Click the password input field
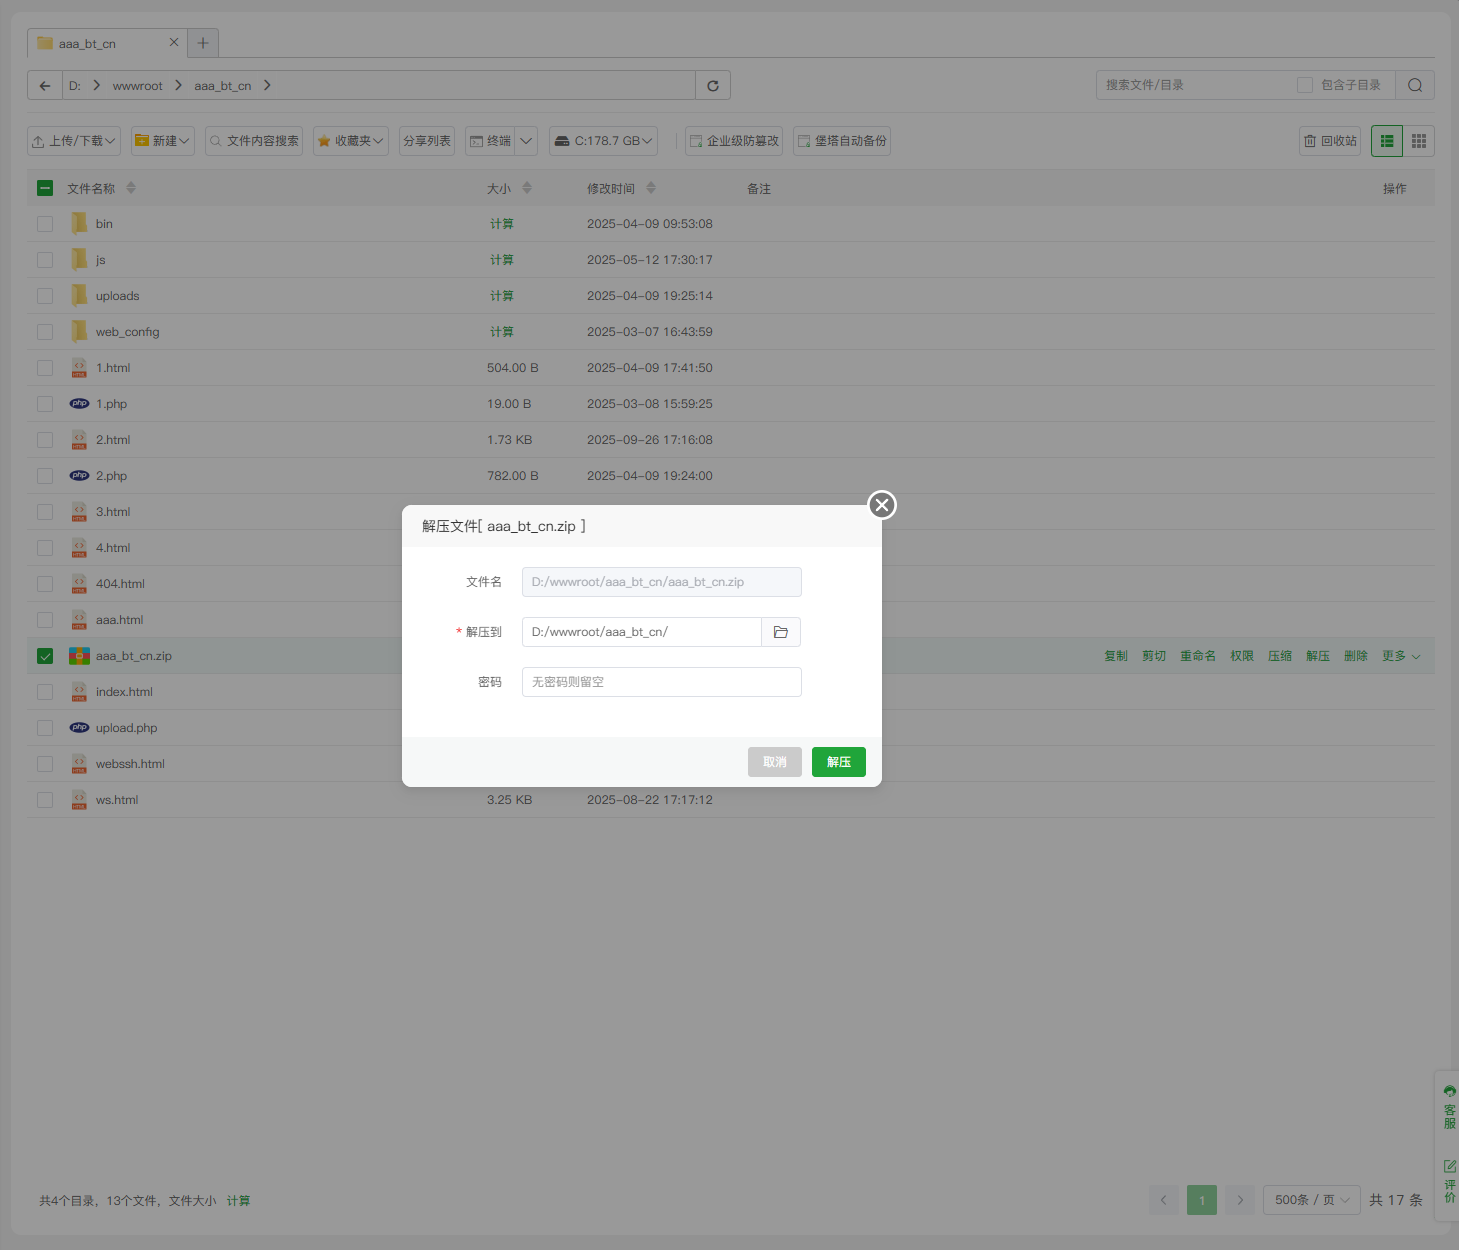Screen dimensions: 1459x1250 point(661,682)
